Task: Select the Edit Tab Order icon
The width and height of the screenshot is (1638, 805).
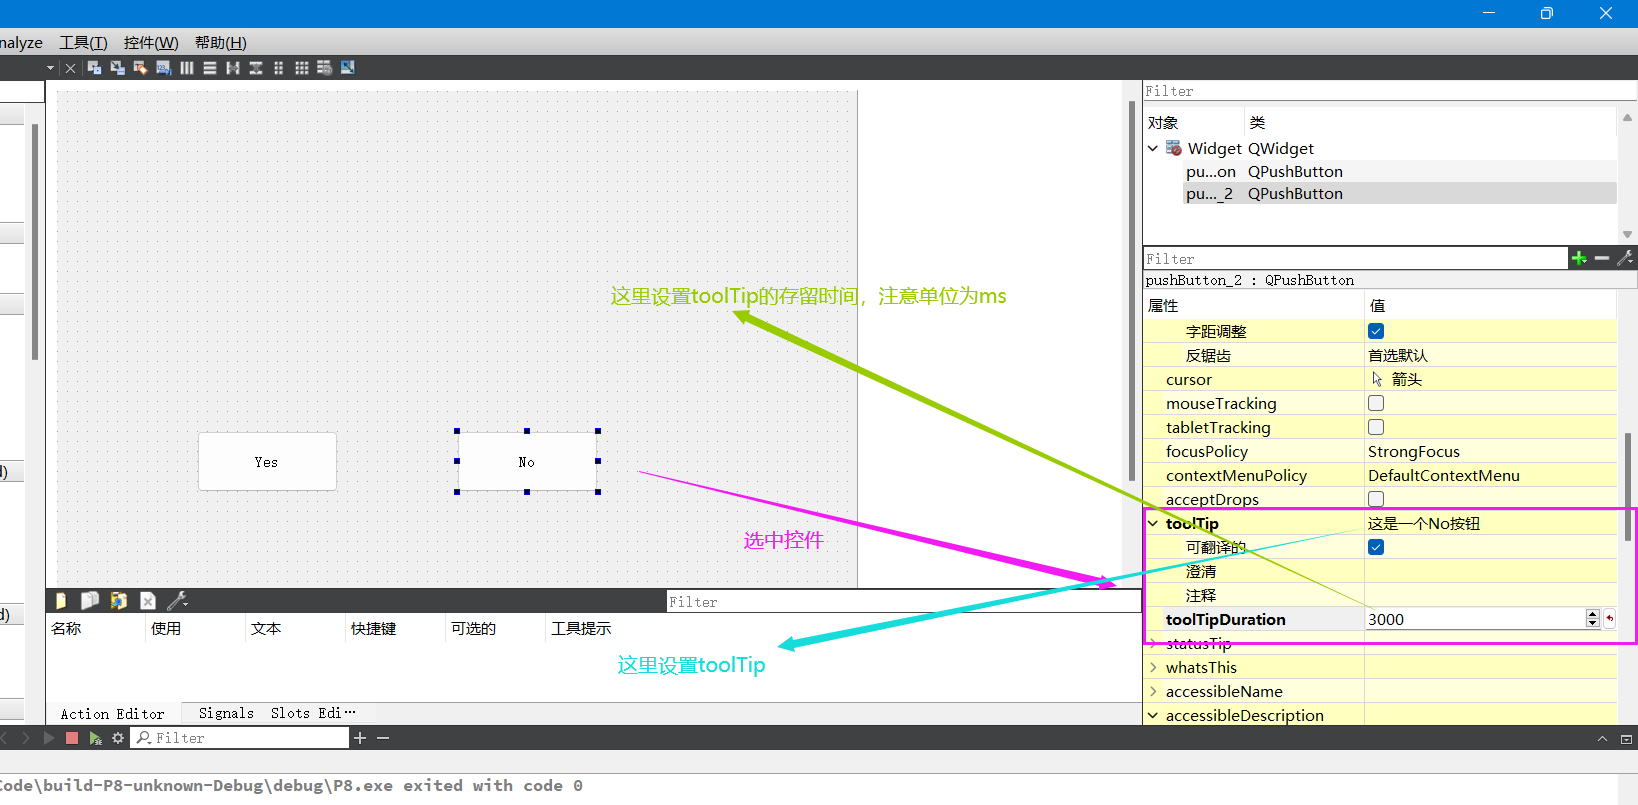Action: [x=164, y=68]
